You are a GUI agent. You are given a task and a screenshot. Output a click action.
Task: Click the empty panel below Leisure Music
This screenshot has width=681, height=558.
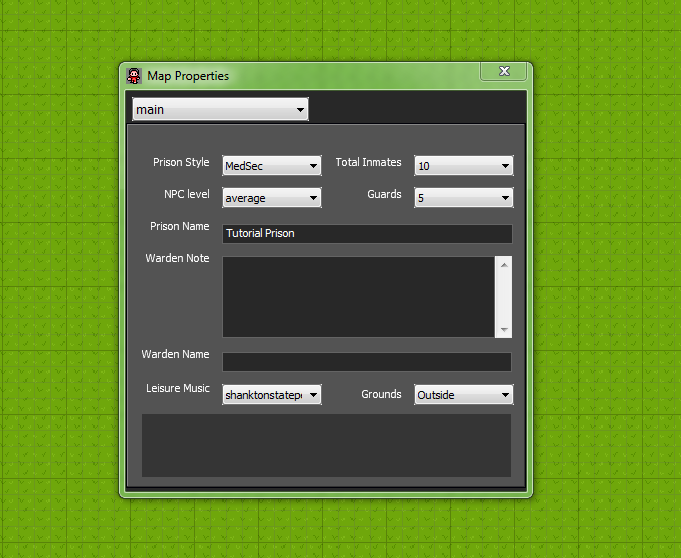pyautogui.click(x=326, y=445)
